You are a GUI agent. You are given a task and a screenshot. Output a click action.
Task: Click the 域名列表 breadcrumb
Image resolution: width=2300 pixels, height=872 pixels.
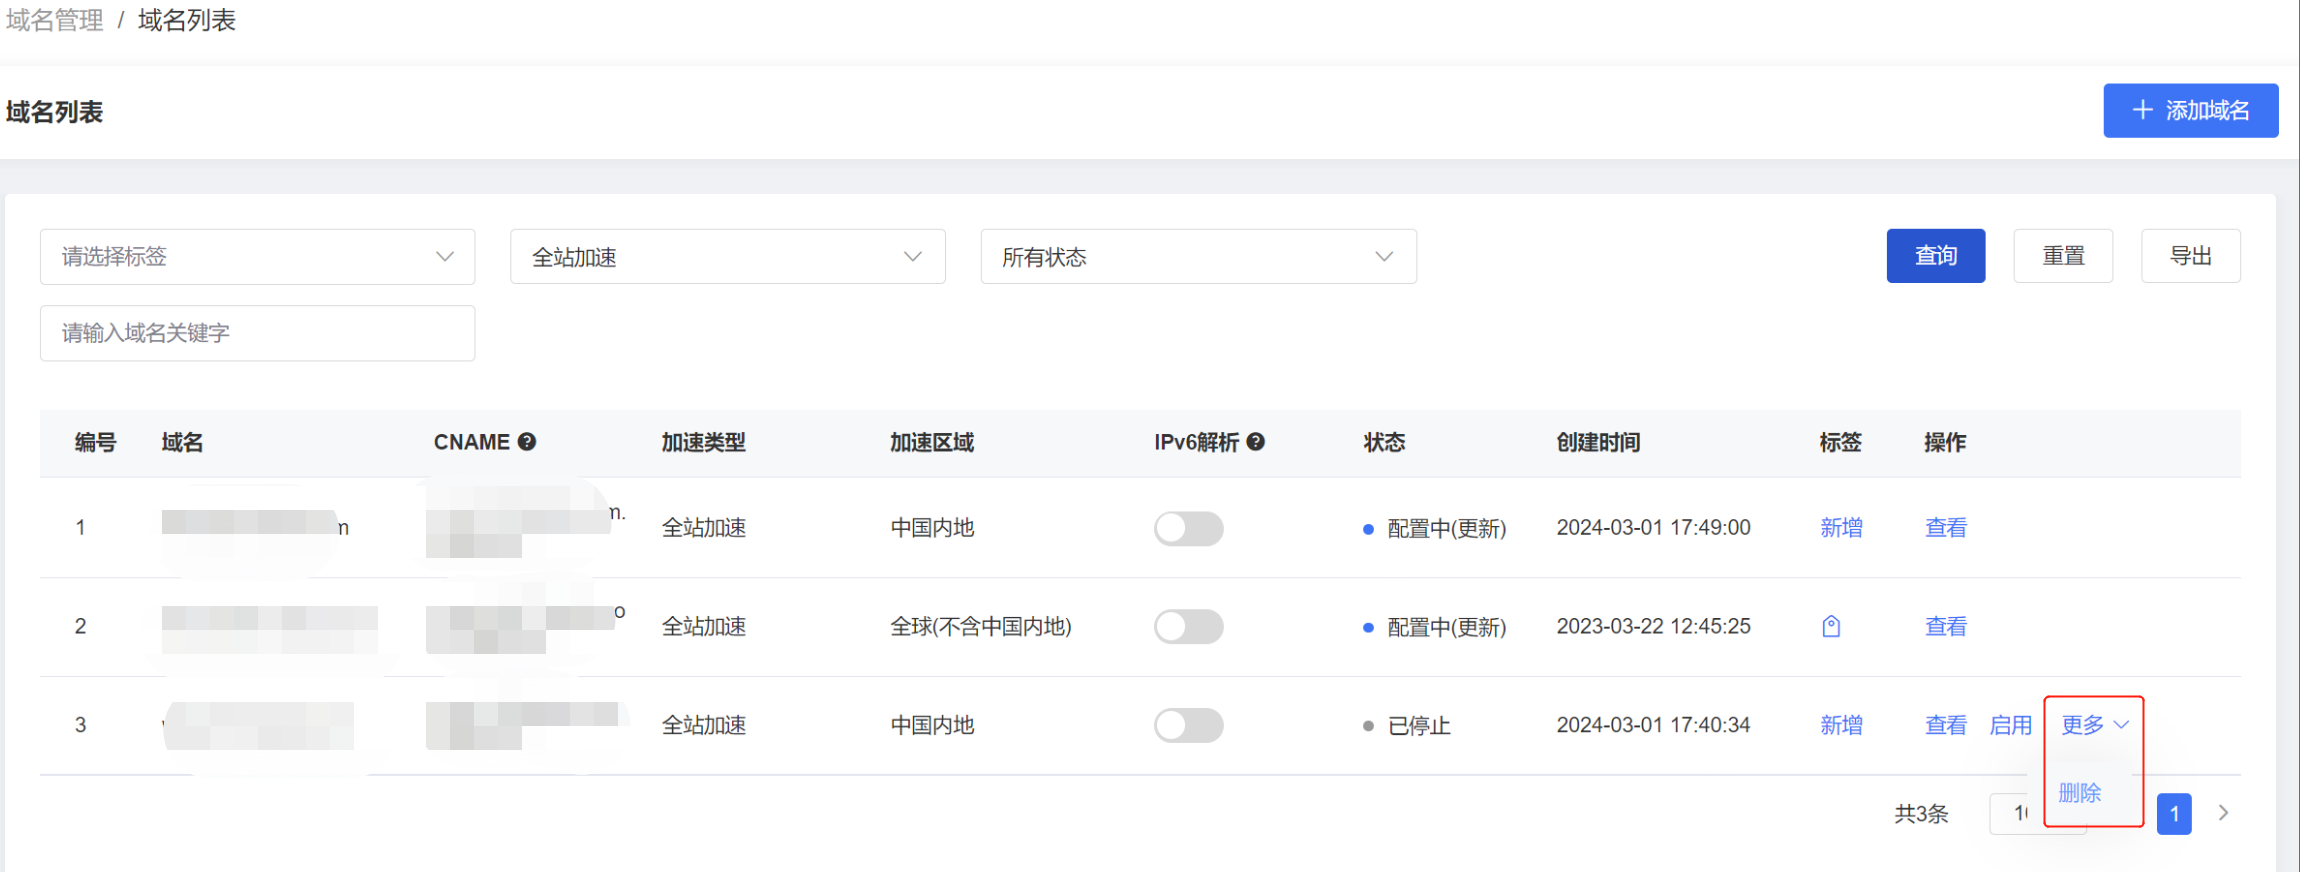coord(187,20)
